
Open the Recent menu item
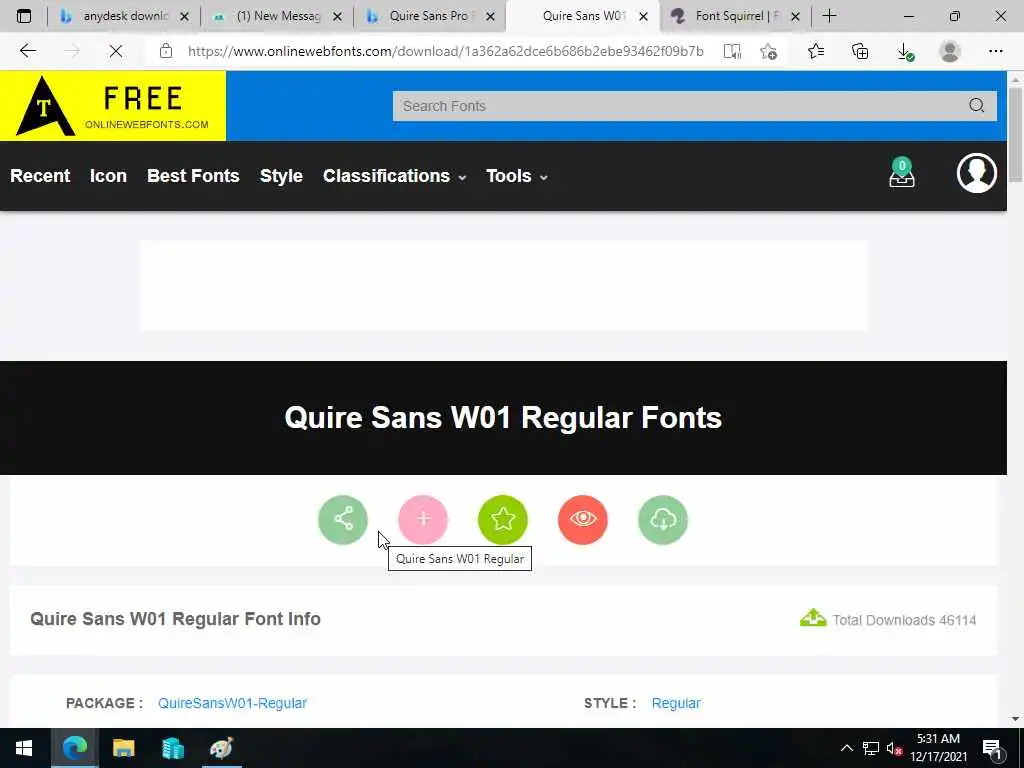[x=40, y=176]
